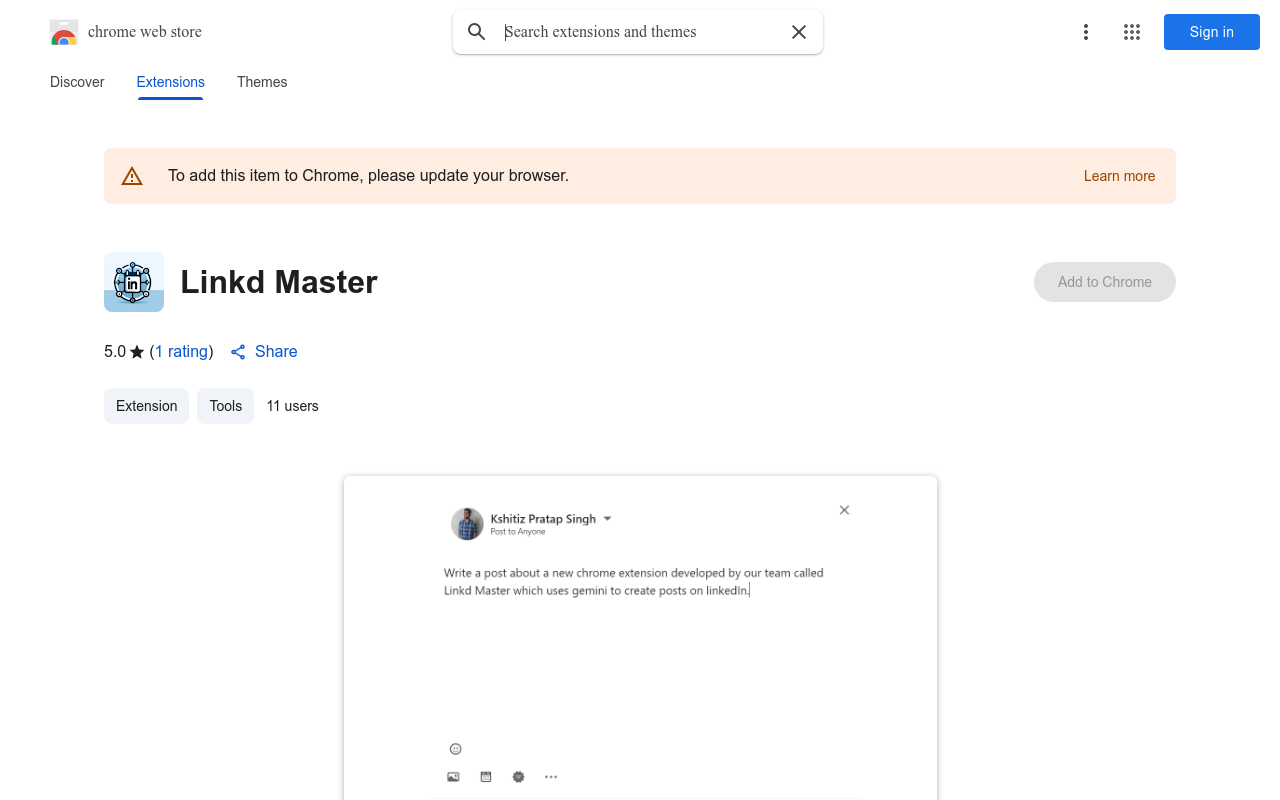This screenshot has width=1280, height=800.
Task: Click the add image icon in screenshot
Action: tap(453, 777)
